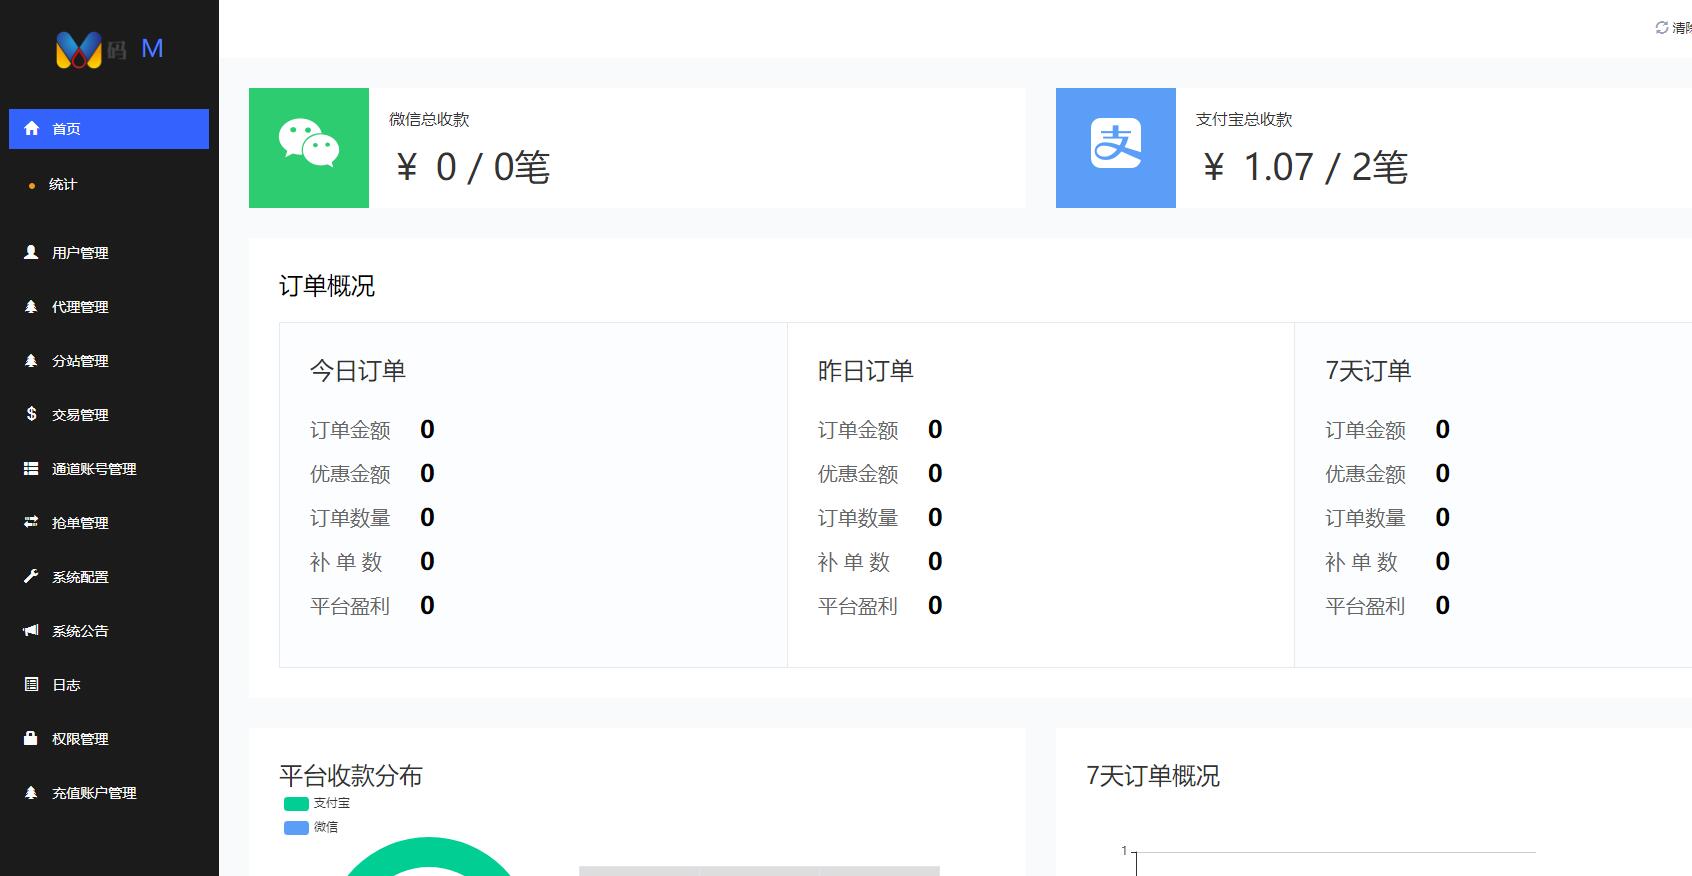The image size is (1692, 876).
Task: Open the 统计 submenu item
Action: tap(62, 185)
